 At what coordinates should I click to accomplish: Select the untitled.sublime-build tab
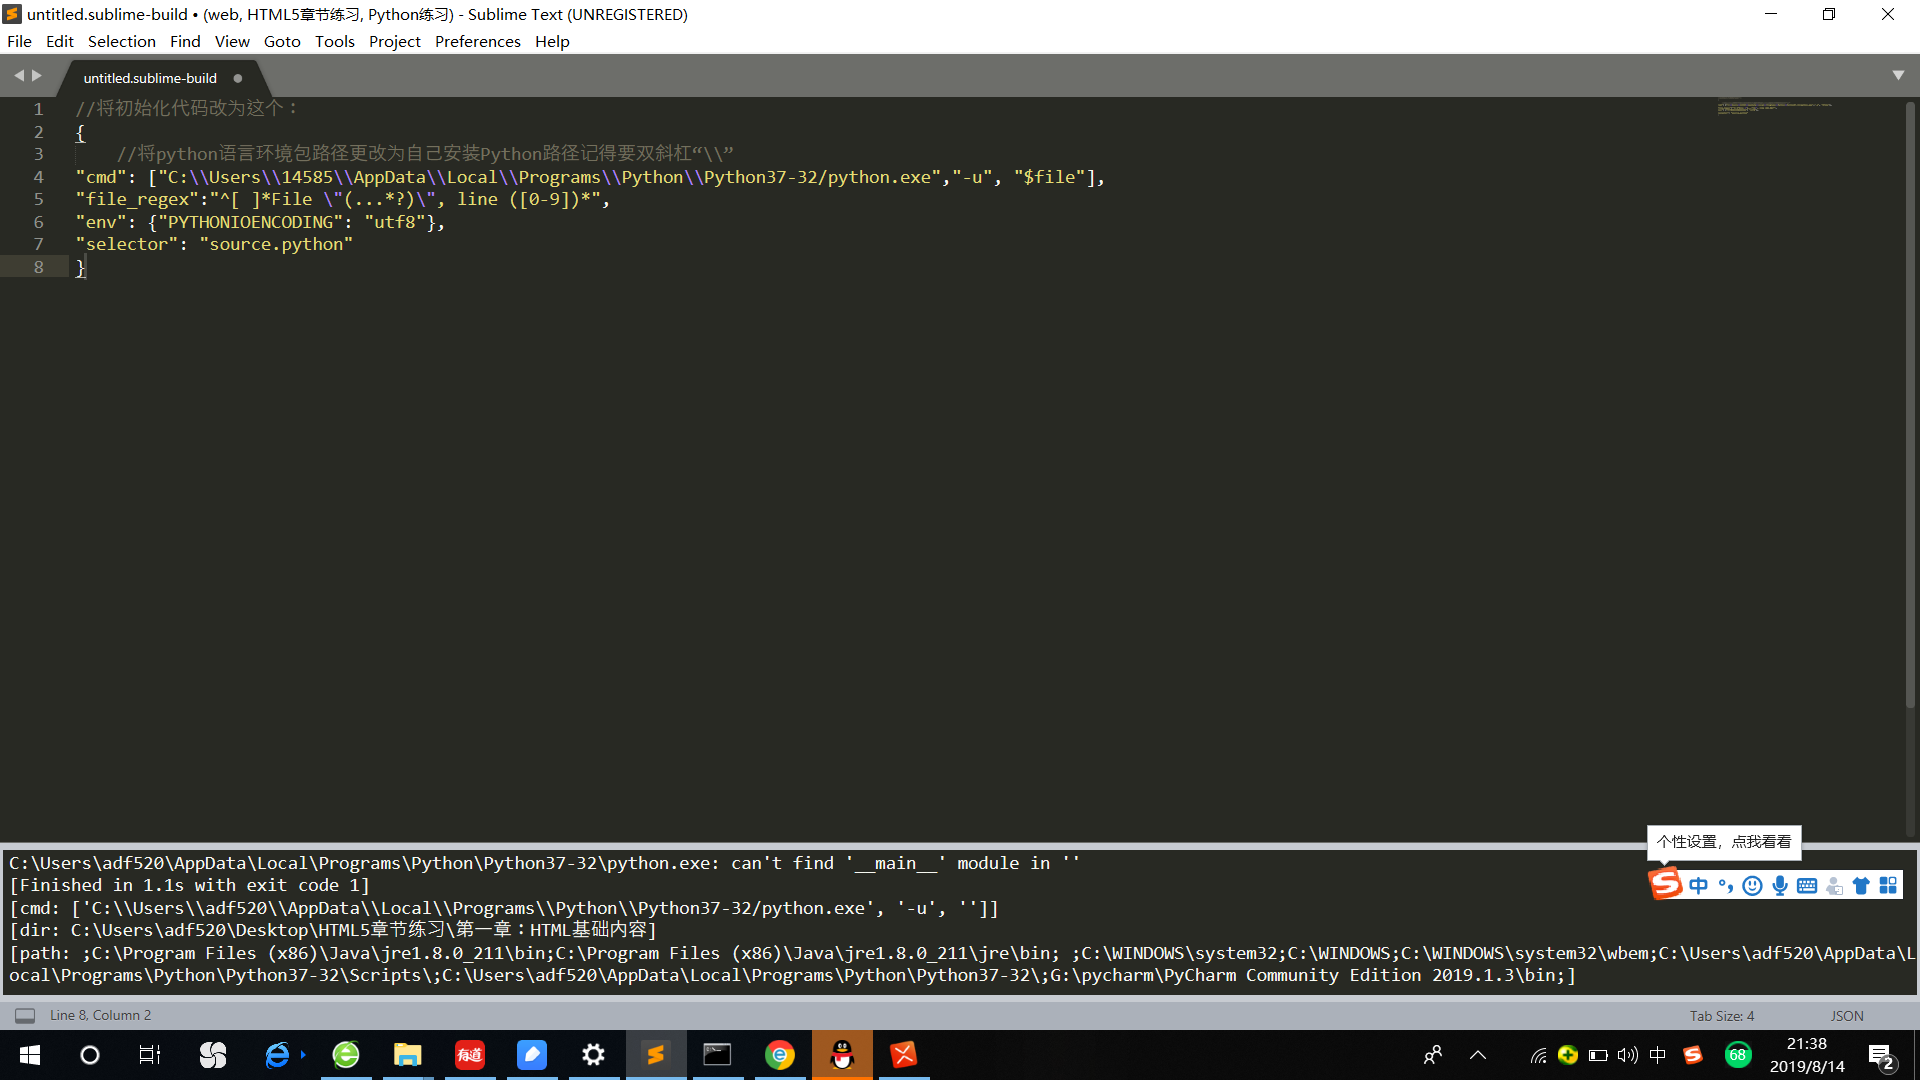(x=150, y=78)
